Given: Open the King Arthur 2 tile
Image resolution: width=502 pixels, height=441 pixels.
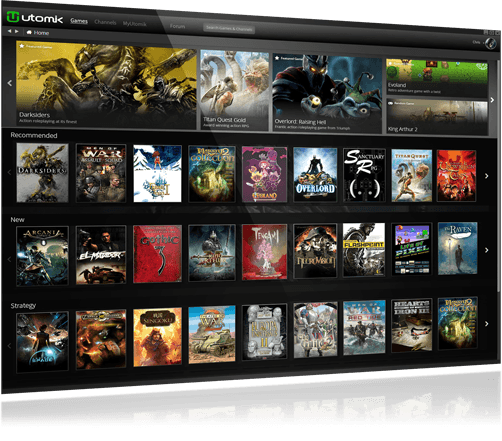Looking at the screenshot, I should pos(437,117).
